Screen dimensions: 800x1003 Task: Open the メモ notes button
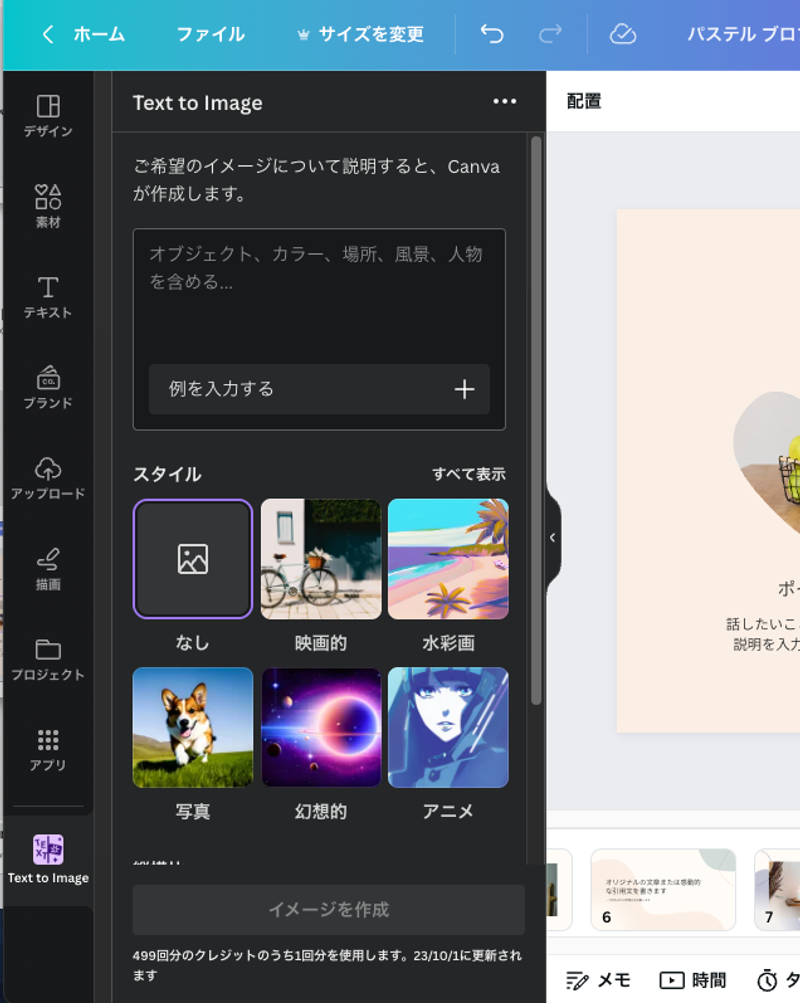[x=599, y=980]
